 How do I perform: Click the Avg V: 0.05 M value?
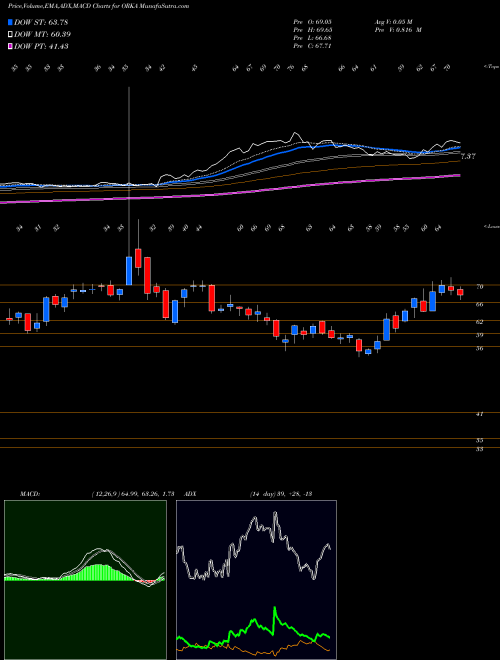tap(394, 21)
